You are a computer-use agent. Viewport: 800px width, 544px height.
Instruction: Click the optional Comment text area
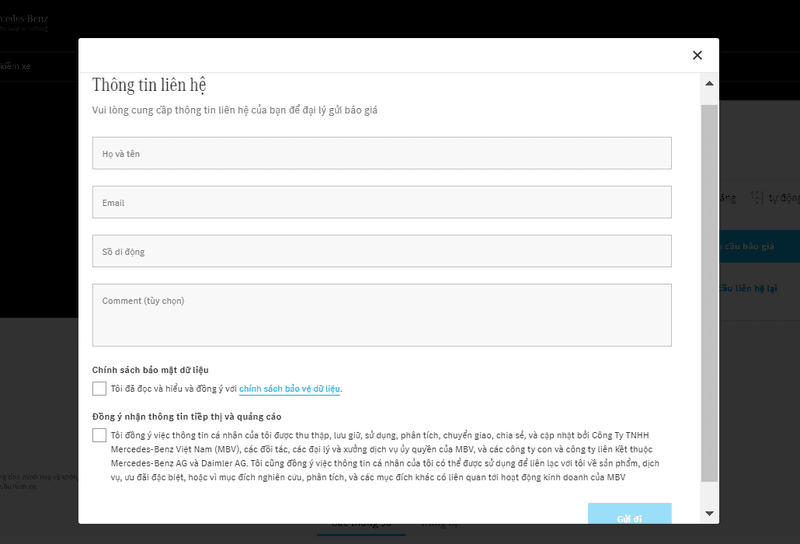coord(381,314)
